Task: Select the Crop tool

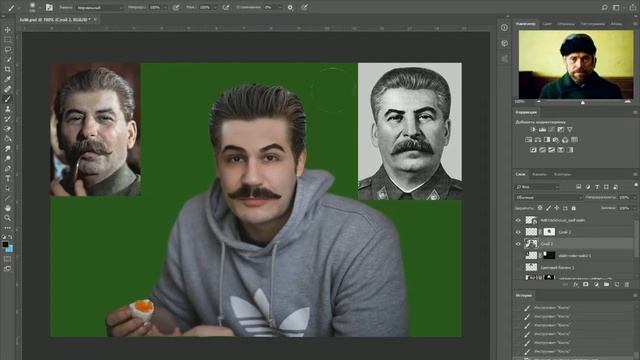Action: [7, 69]
